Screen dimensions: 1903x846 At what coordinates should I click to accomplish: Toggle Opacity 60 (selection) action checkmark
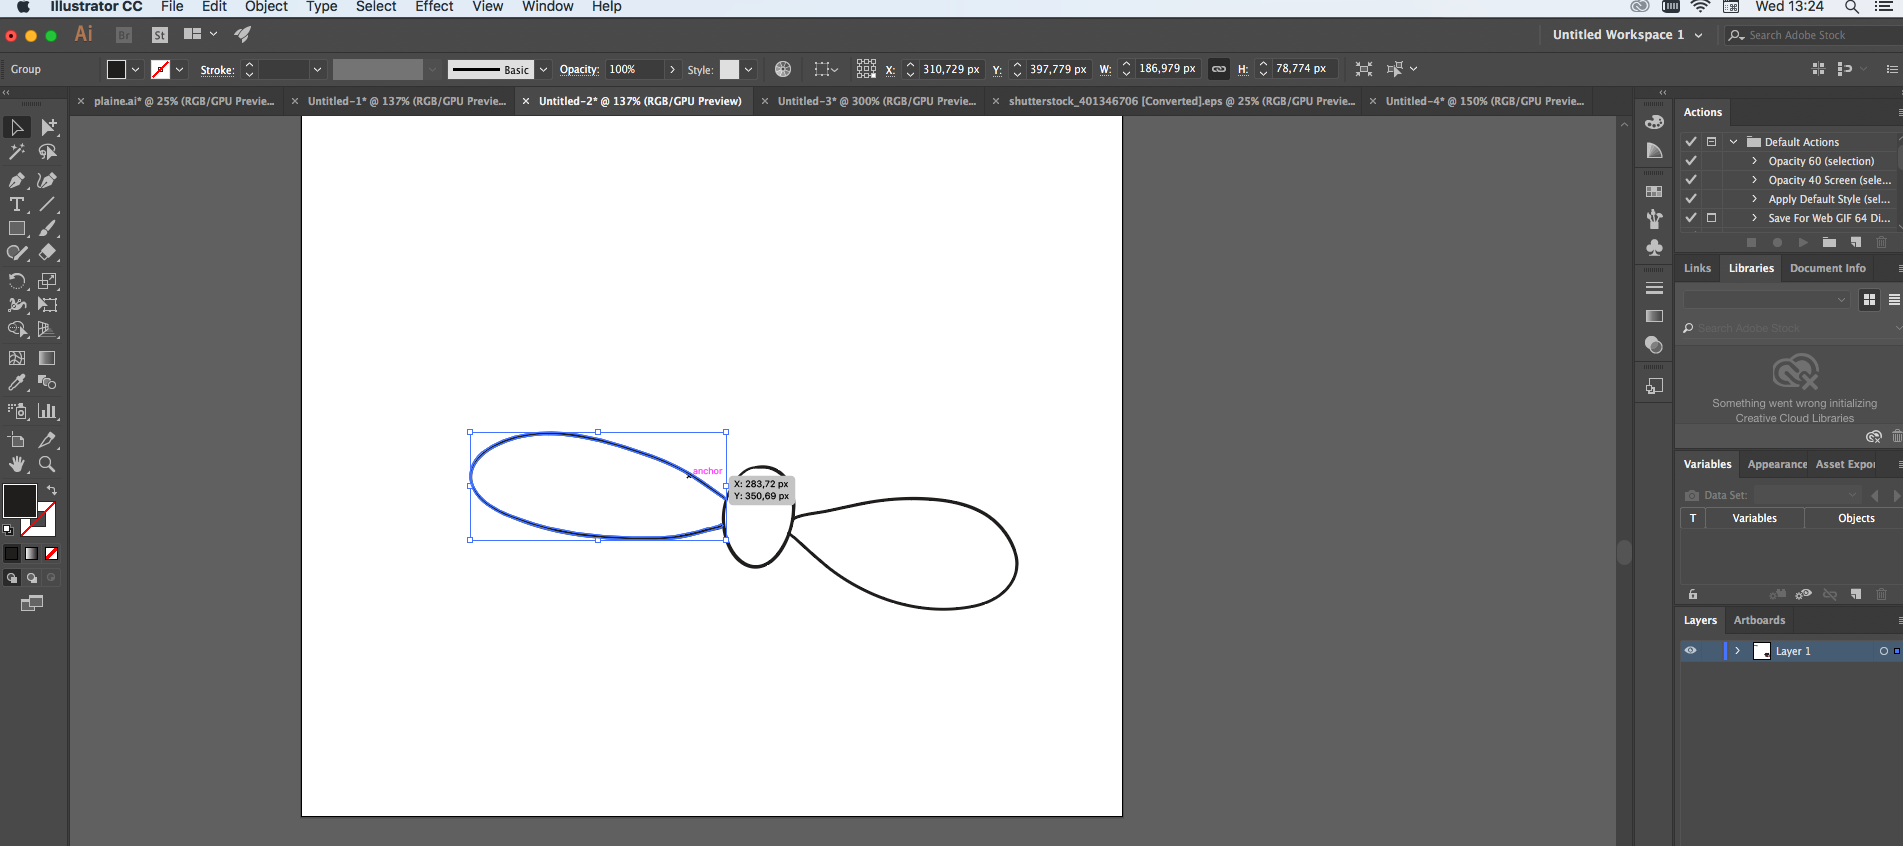click(x=1691, y=161)
